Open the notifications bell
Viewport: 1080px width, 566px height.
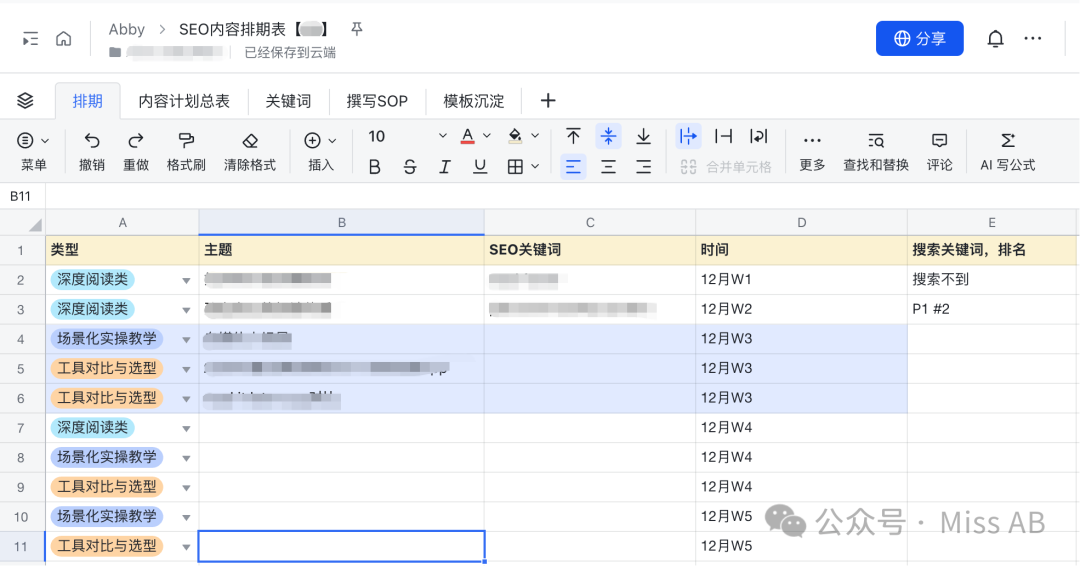pos(995,39)
